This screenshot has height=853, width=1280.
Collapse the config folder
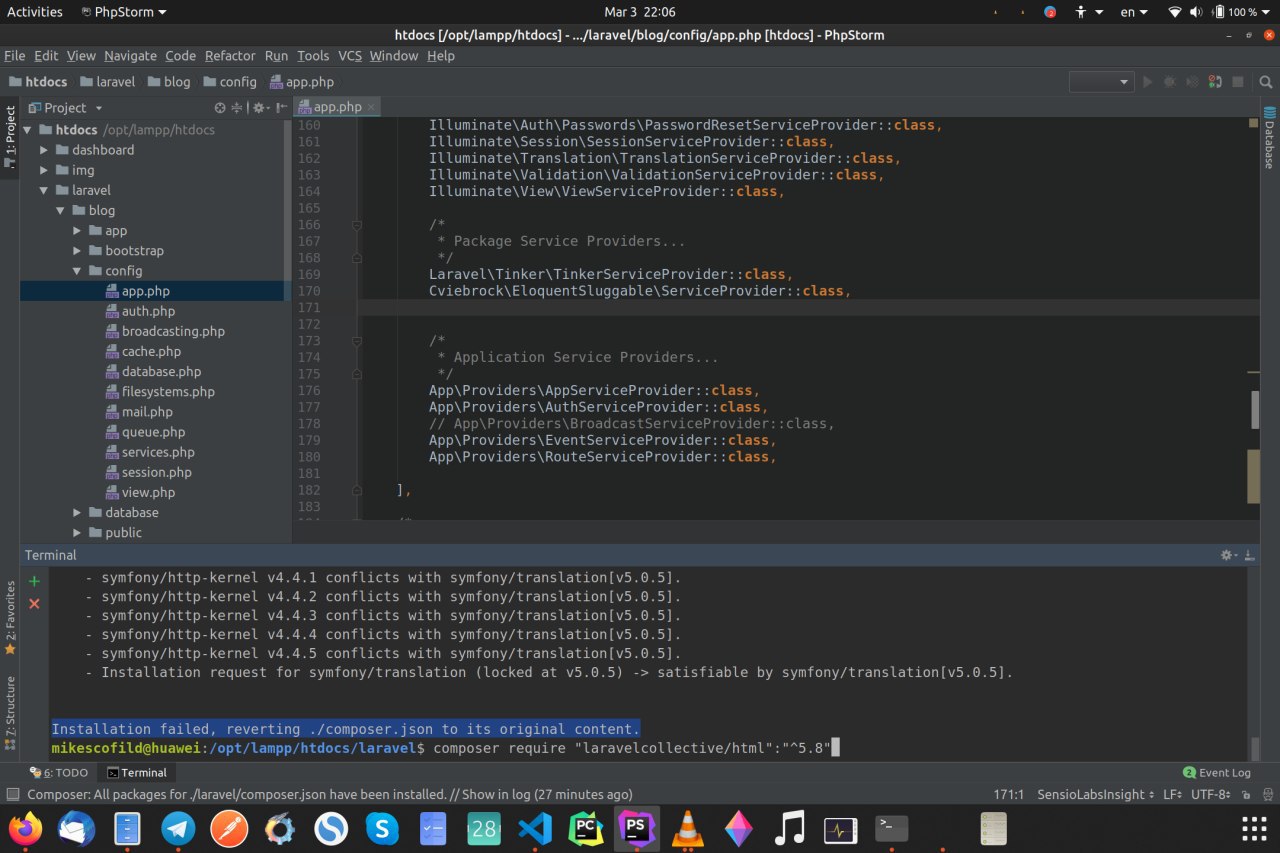point(78,271)
